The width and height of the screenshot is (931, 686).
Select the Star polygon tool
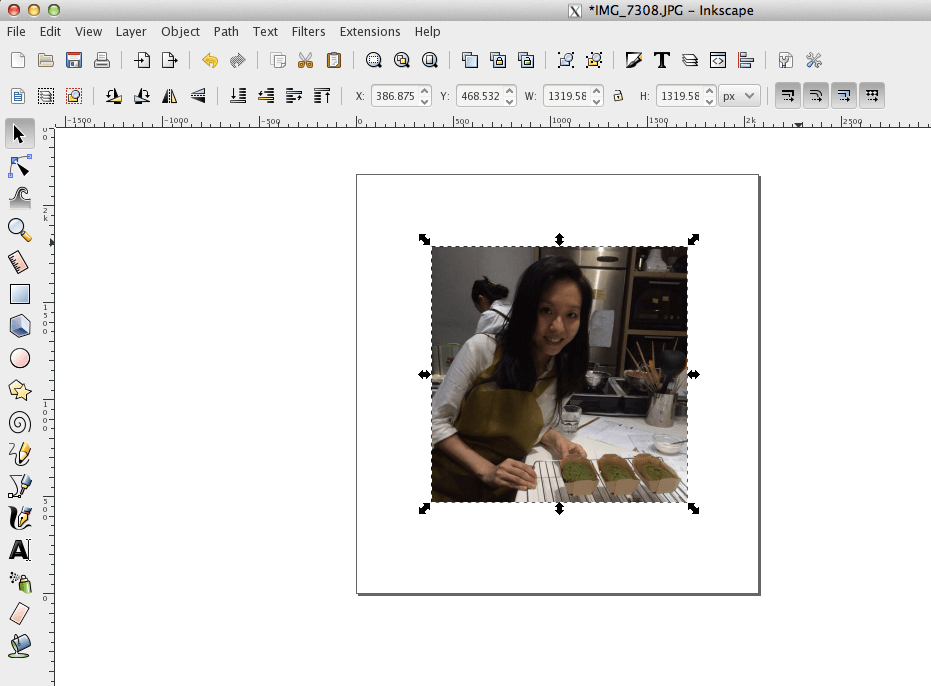pyautogui.click(x=20, y=390)
